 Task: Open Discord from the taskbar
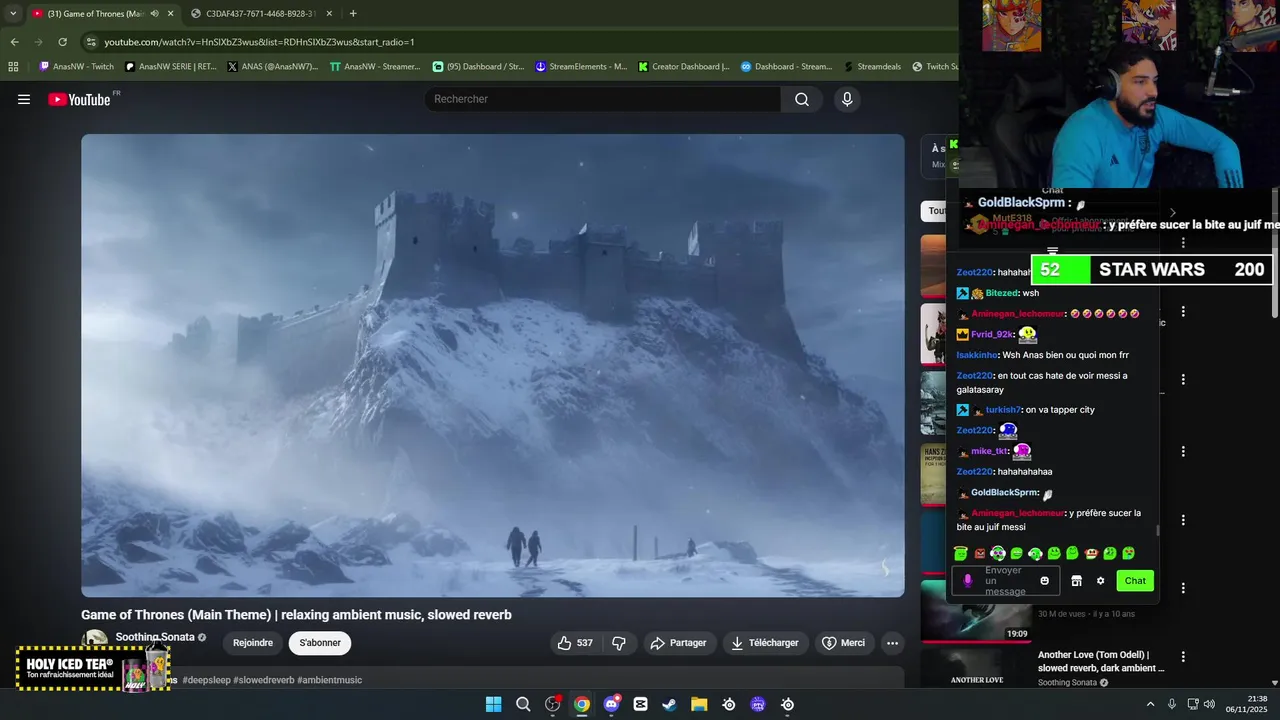tap(611, 704)
